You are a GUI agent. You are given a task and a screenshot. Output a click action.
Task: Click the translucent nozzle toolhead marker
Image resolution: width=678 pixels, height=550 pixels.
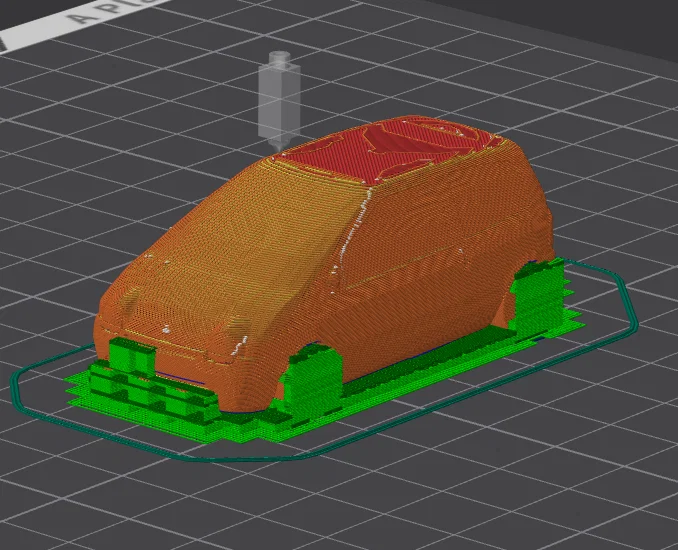[x=279, y=101]
